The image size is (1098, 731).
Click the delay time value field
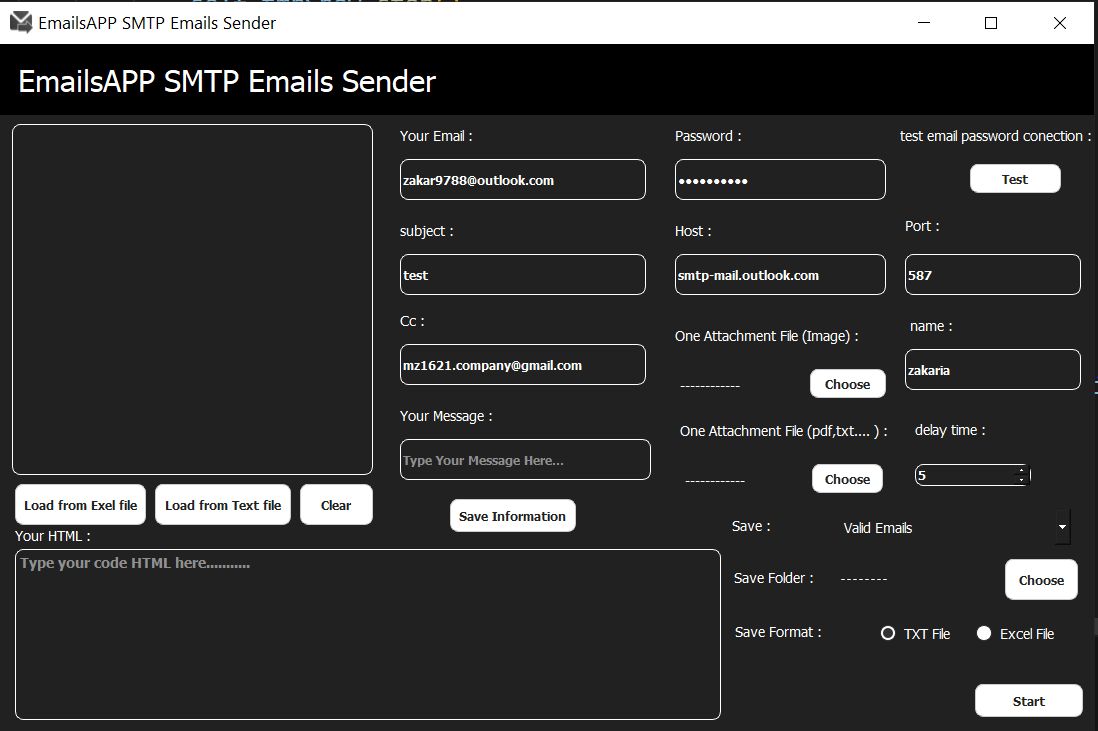click(x=966, y=475)
